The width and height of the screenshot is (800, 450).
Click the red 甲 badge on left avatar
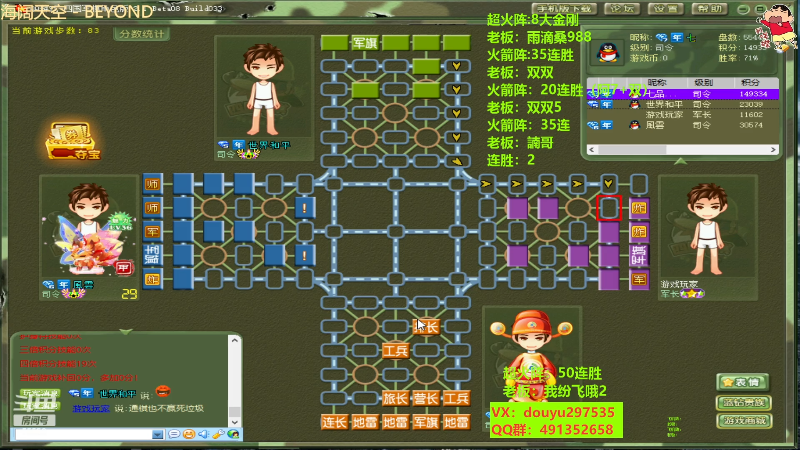(x=124, y=268)
